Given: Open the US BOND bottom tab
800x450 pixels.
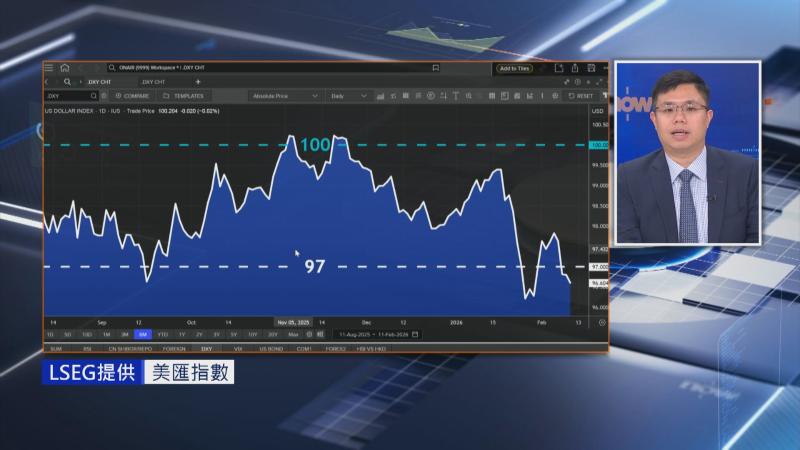Looking at the screenshot, I should click(x=271, y=349).
